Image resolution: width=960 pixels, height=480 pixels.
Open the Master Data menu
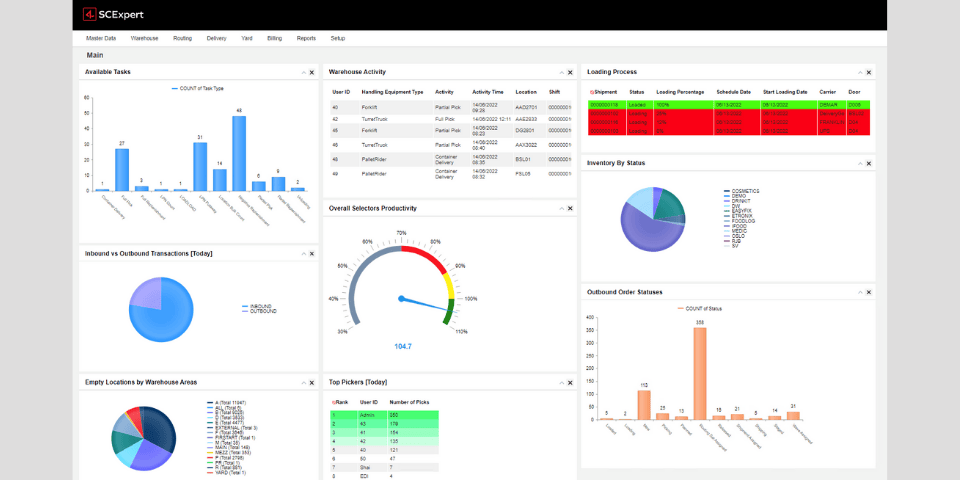click(x=101, y=38)
